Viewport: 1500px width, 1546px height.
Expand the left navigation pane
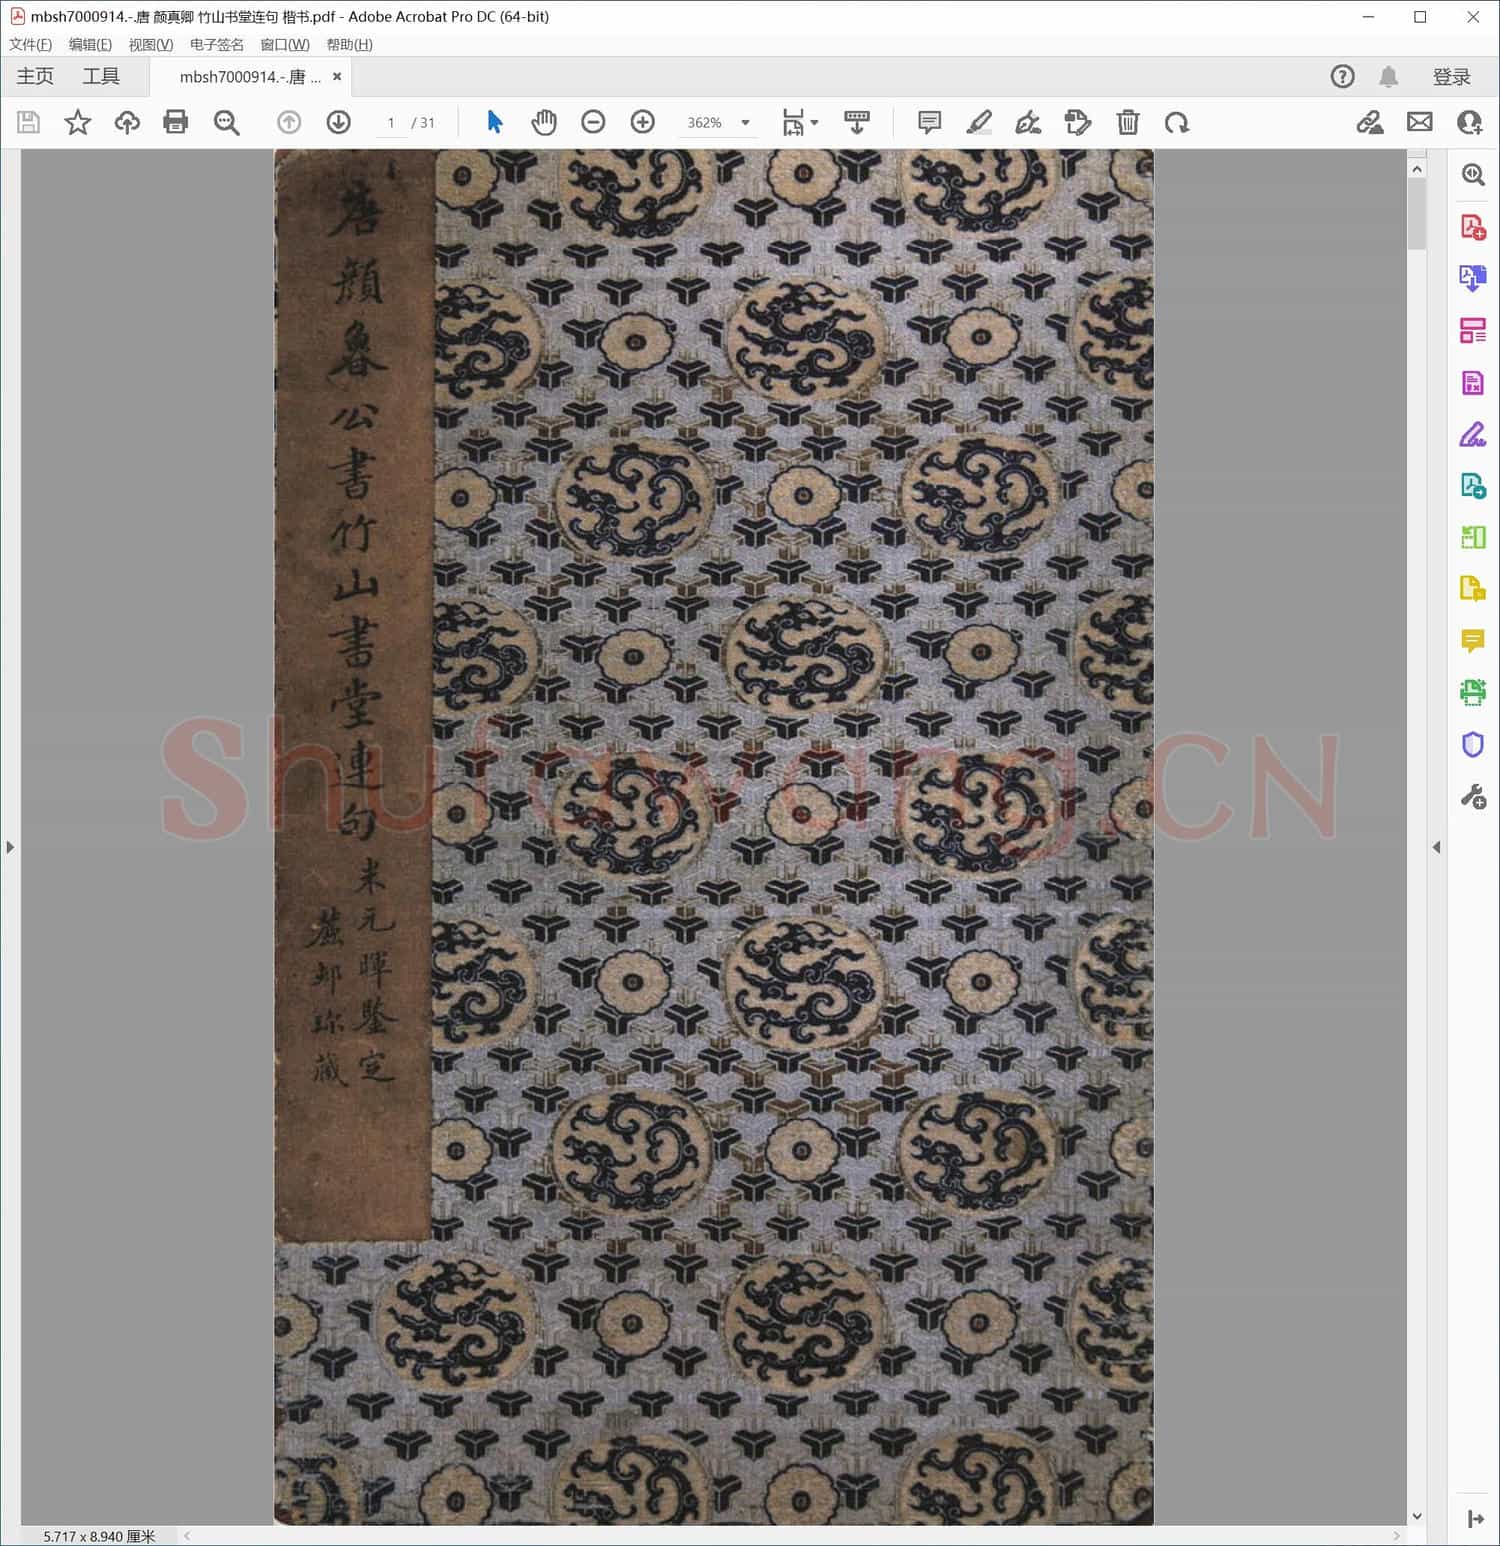(x=10, y=847)
